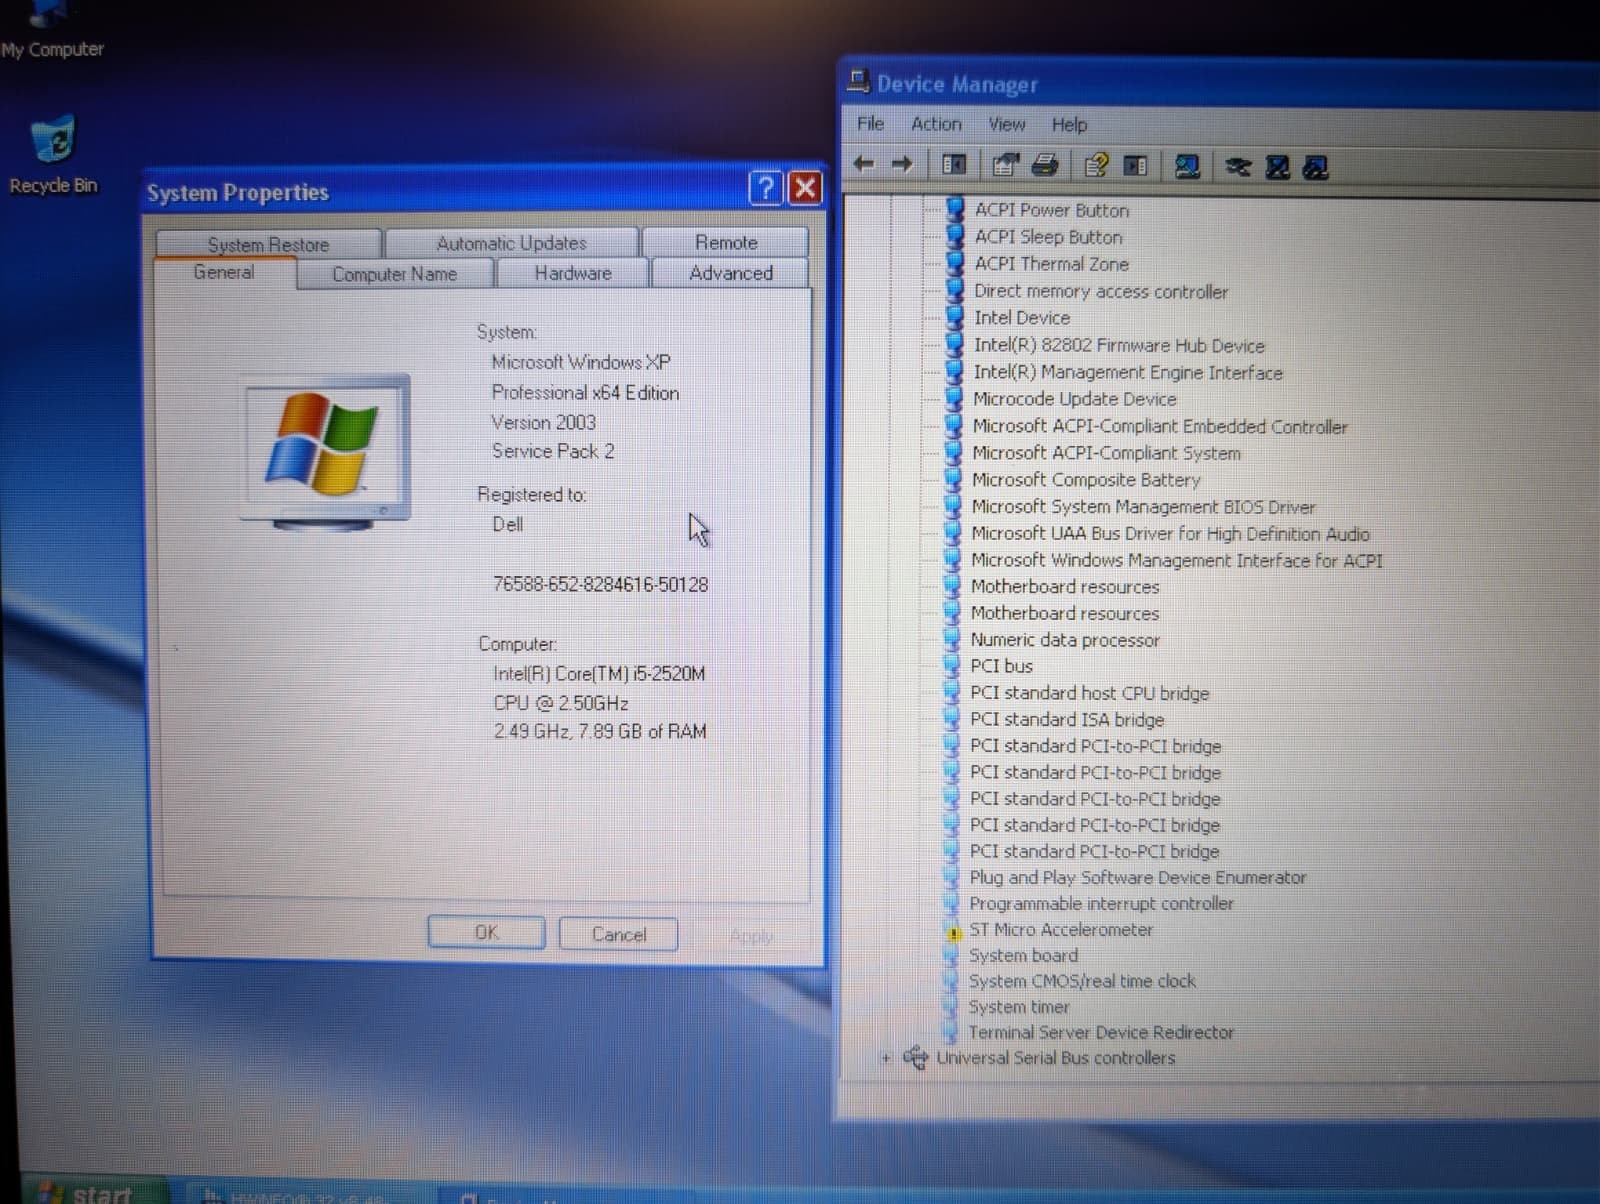The width and height of the screenshot is (1600, 1204).
Task: Click the Universal Serial Bus controllers icon
Action: (914, 1057)
